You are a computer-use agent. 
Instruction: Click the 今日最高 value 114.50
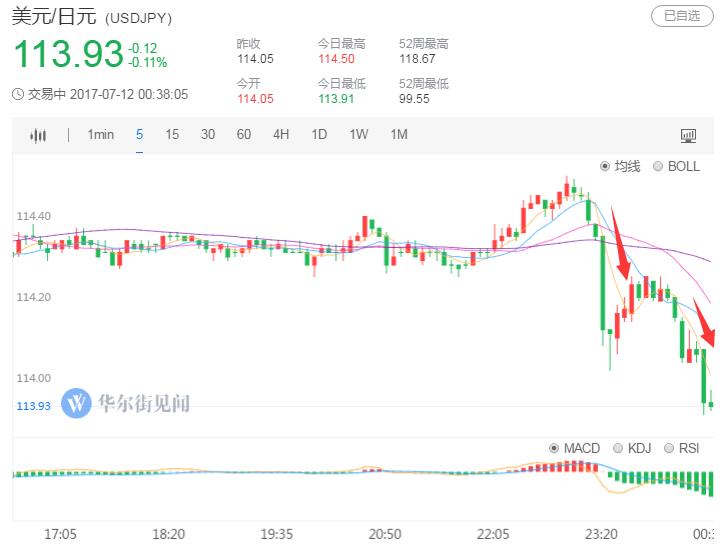click(x=337, y=59)
